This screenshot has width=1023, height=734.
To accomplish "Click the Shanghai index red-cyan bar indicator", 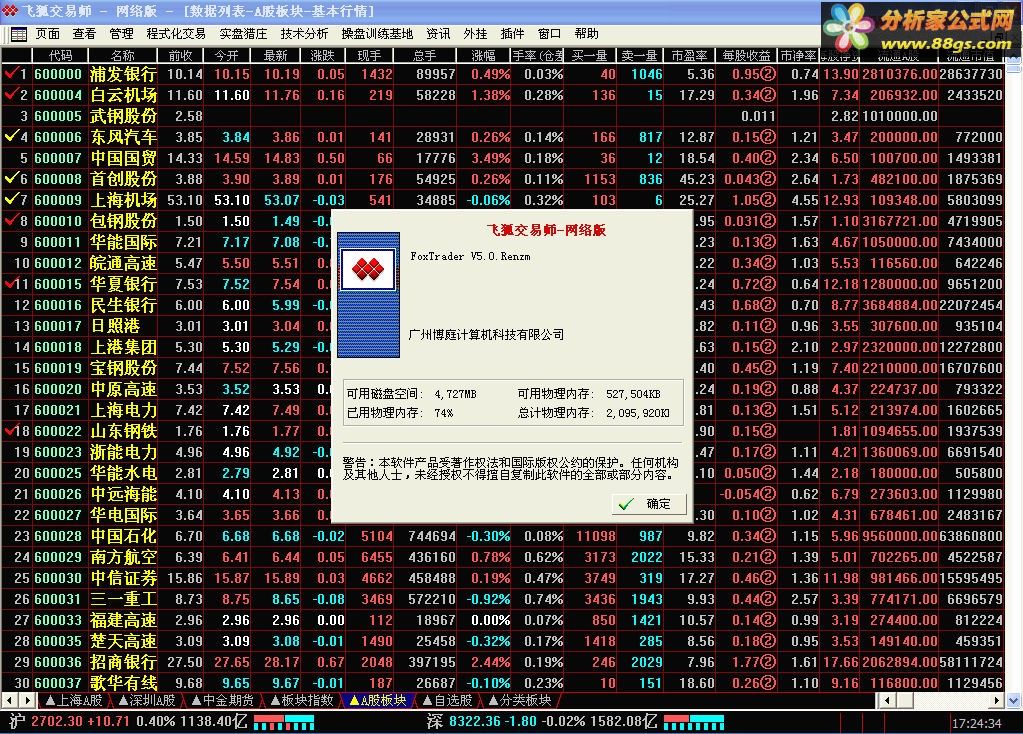I will click(x=284, y=722).
